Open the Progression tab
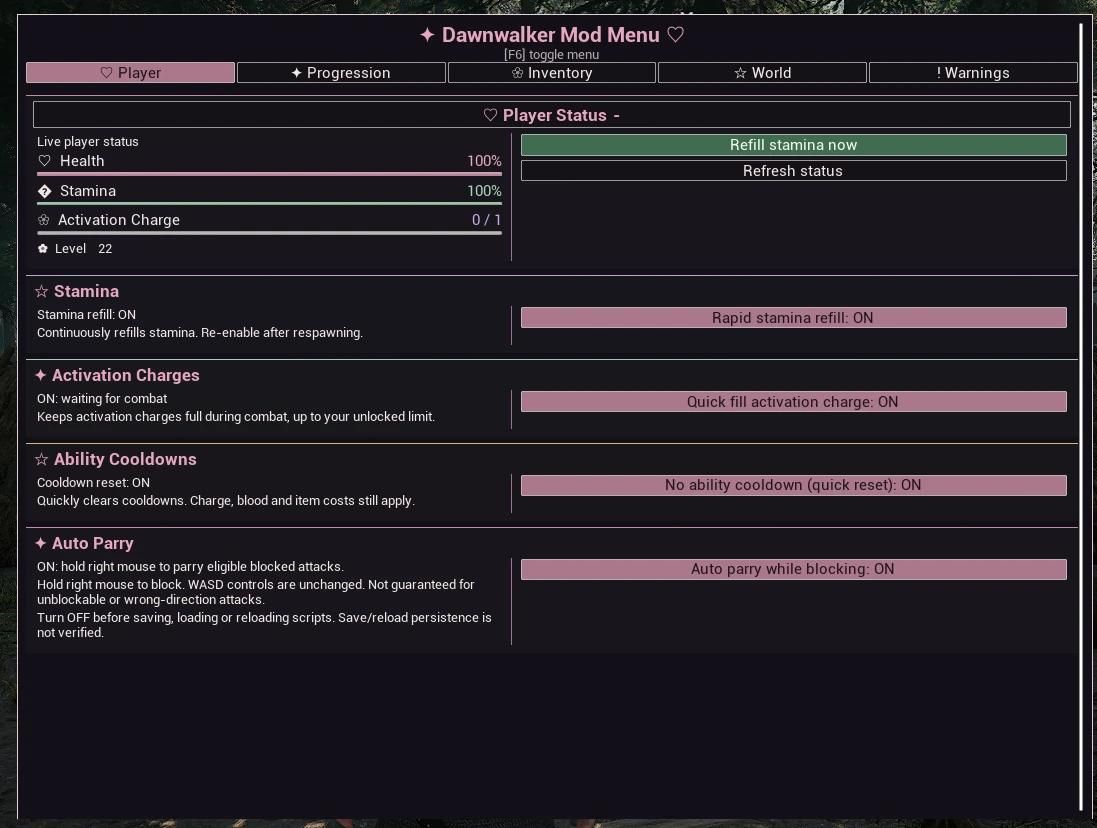 (x=341, y=73)
